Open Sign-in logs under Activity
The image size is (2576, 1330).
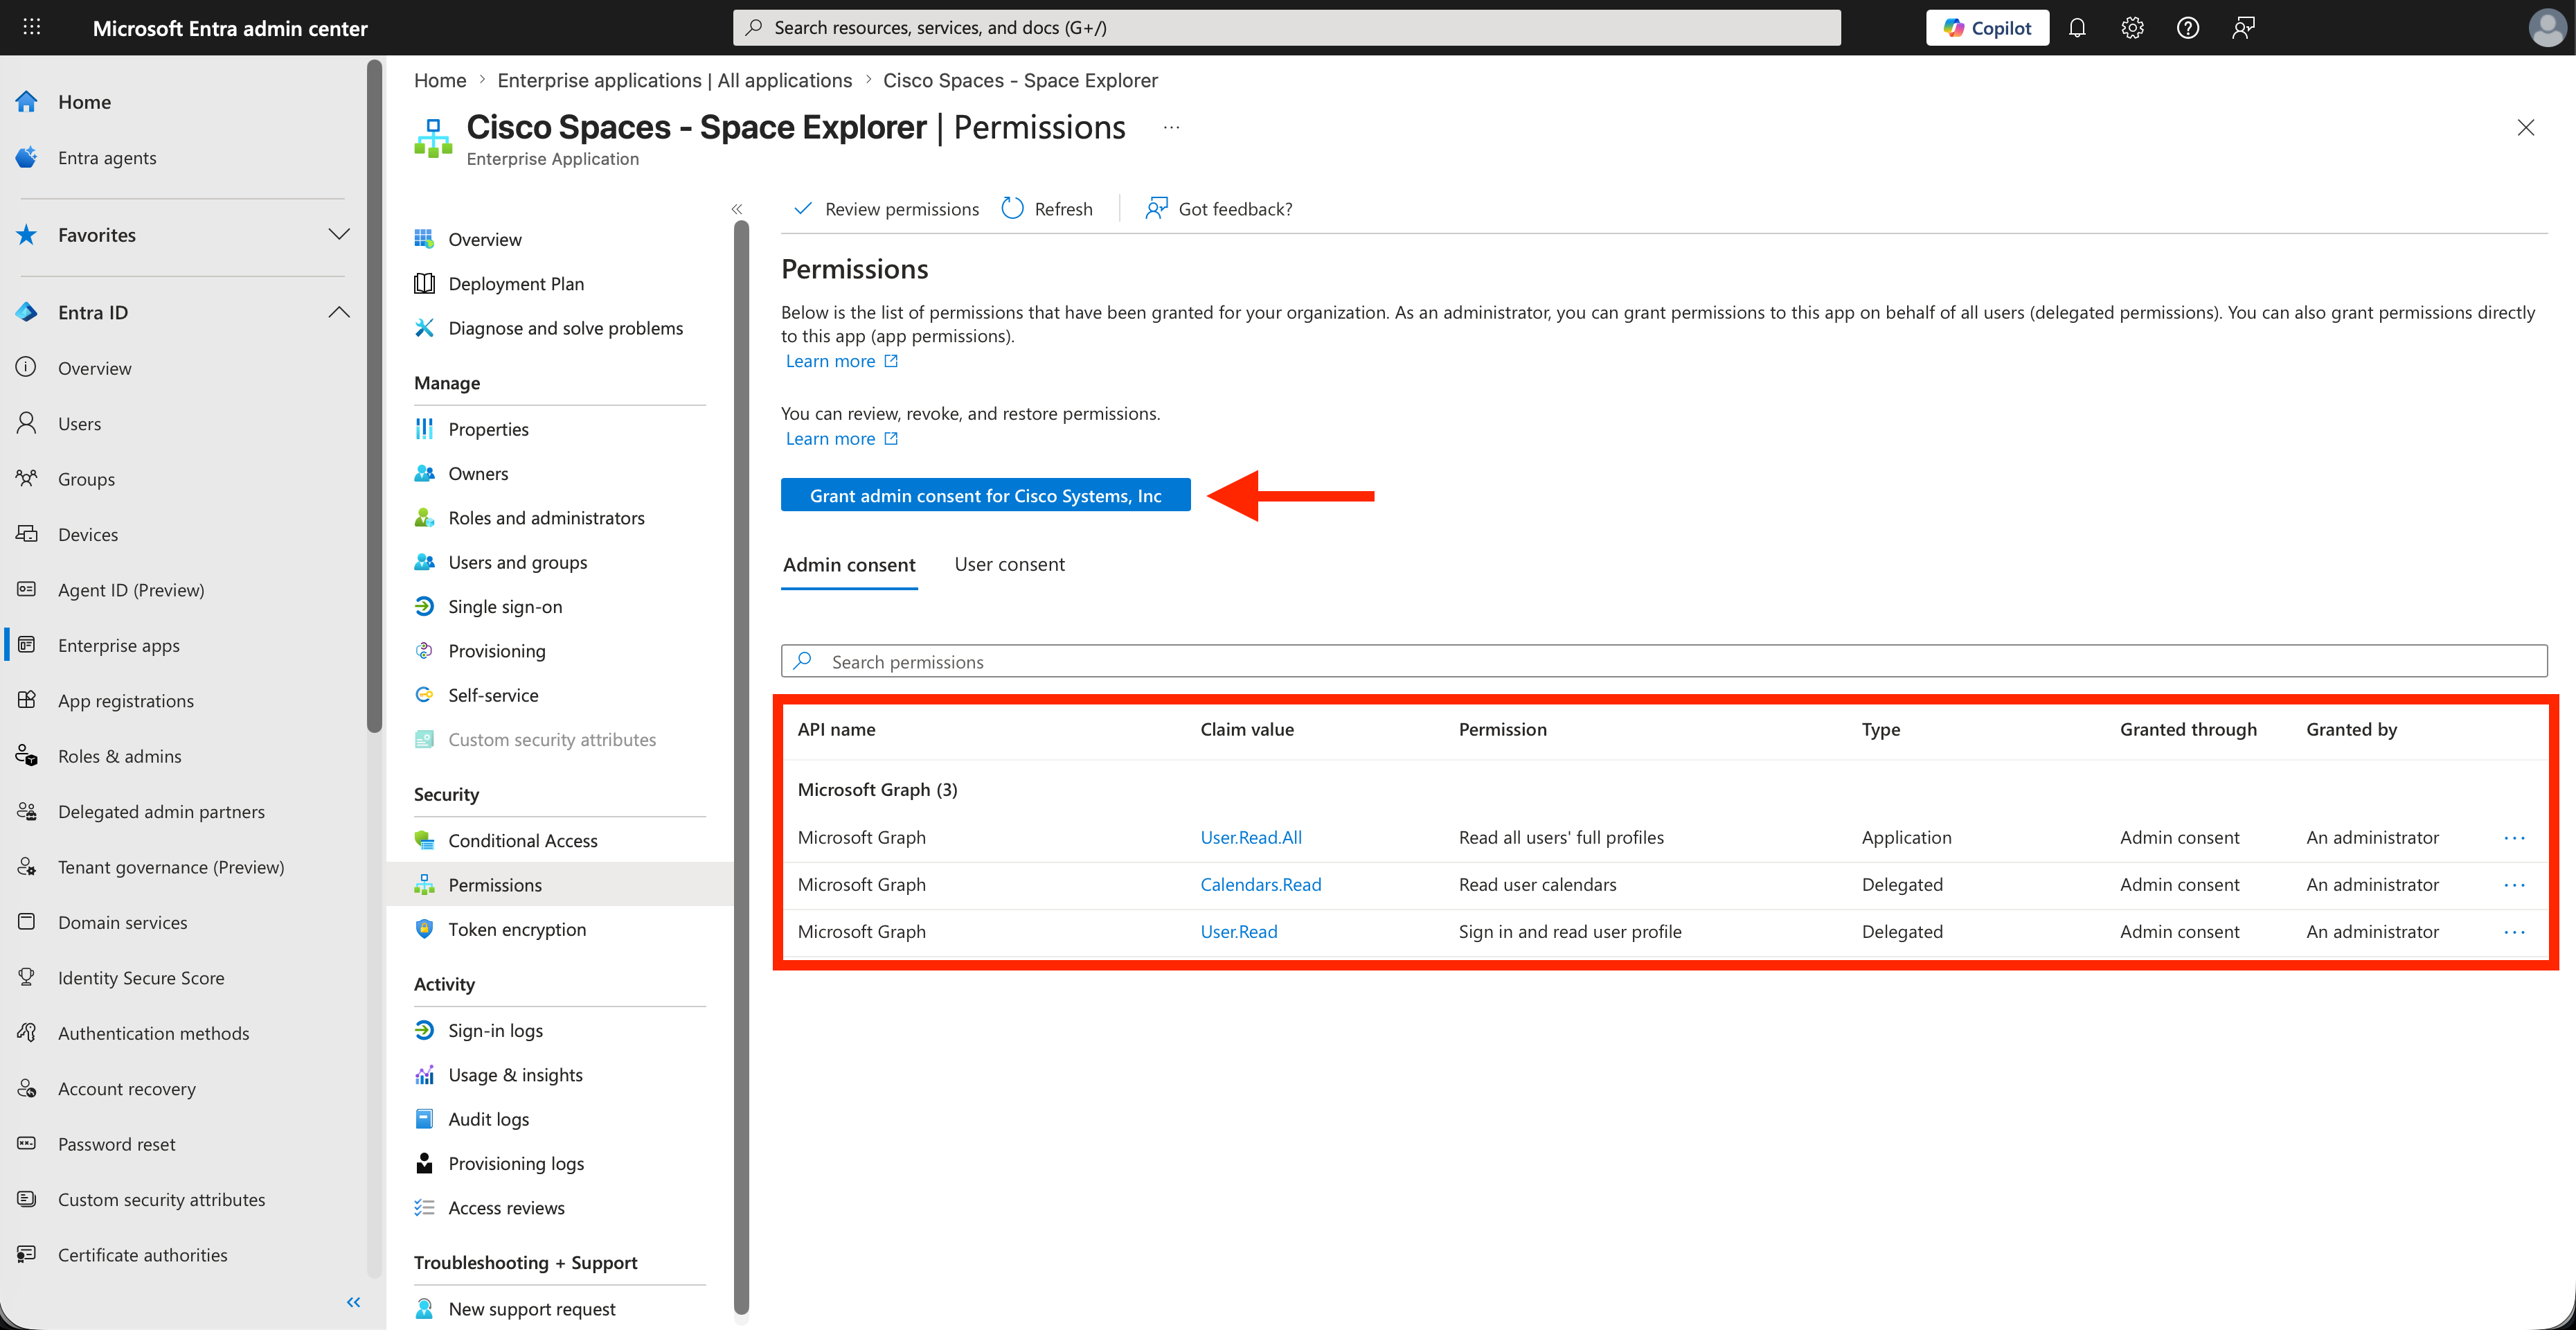(x=496, y=1030)
